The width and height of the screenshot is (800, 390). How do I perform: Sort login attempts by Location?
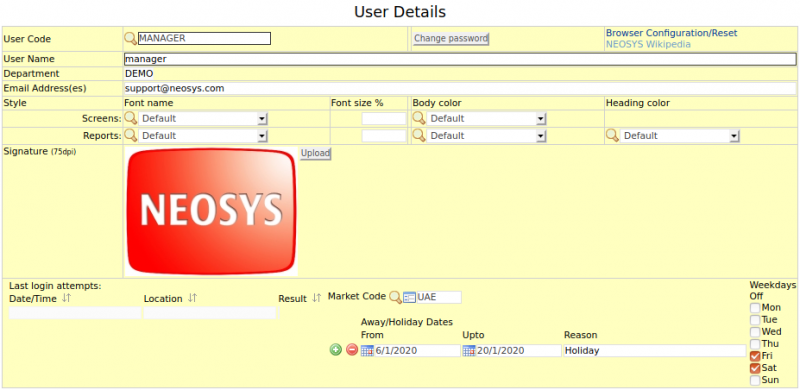coord(192,299)
